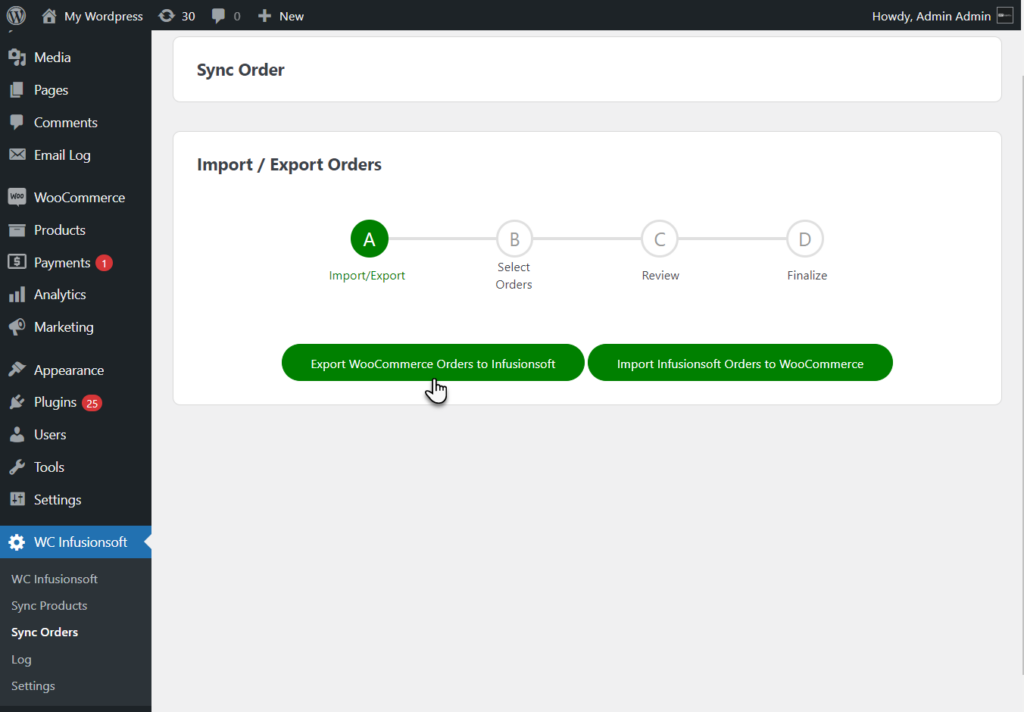Screen dimensions: 1024x712
Task: Click the Pages sidebar icon
Action: (x=17, y=90)
